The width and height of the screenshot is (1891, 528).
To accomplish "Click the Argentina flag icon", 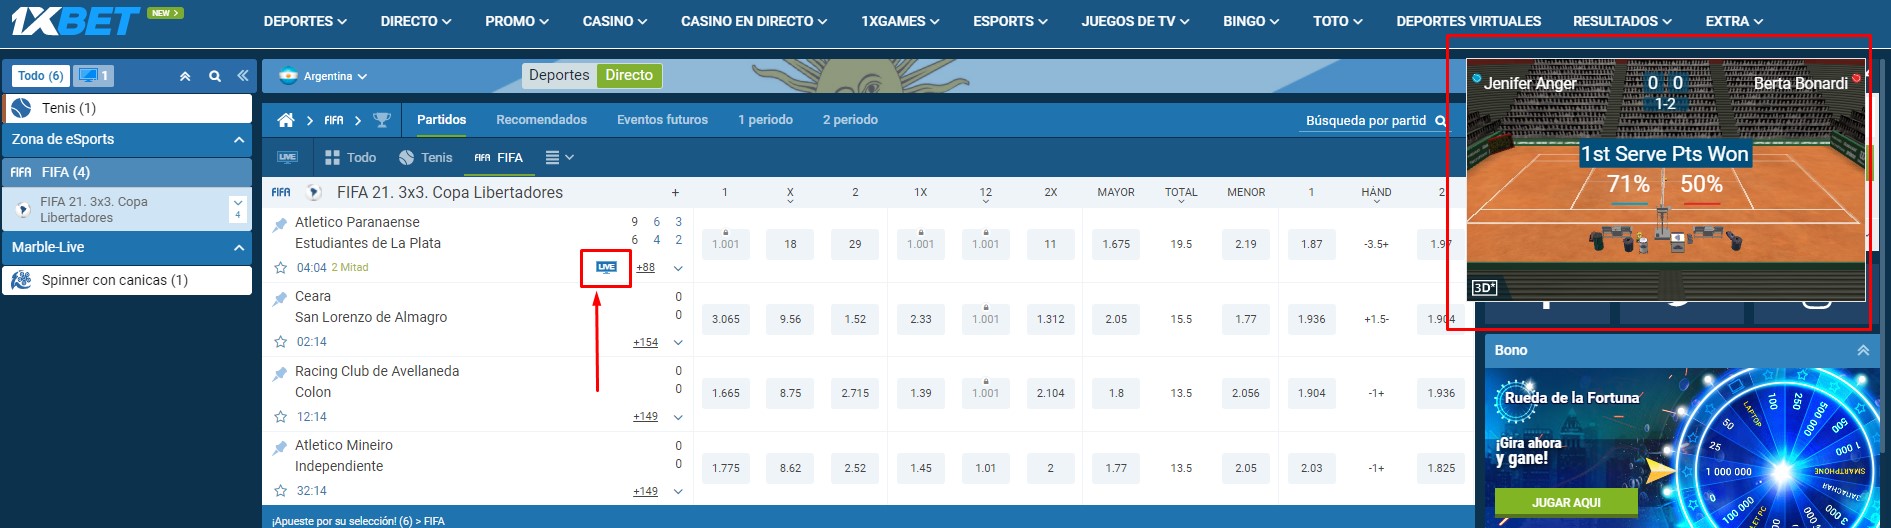I will [x=289, y=76].
